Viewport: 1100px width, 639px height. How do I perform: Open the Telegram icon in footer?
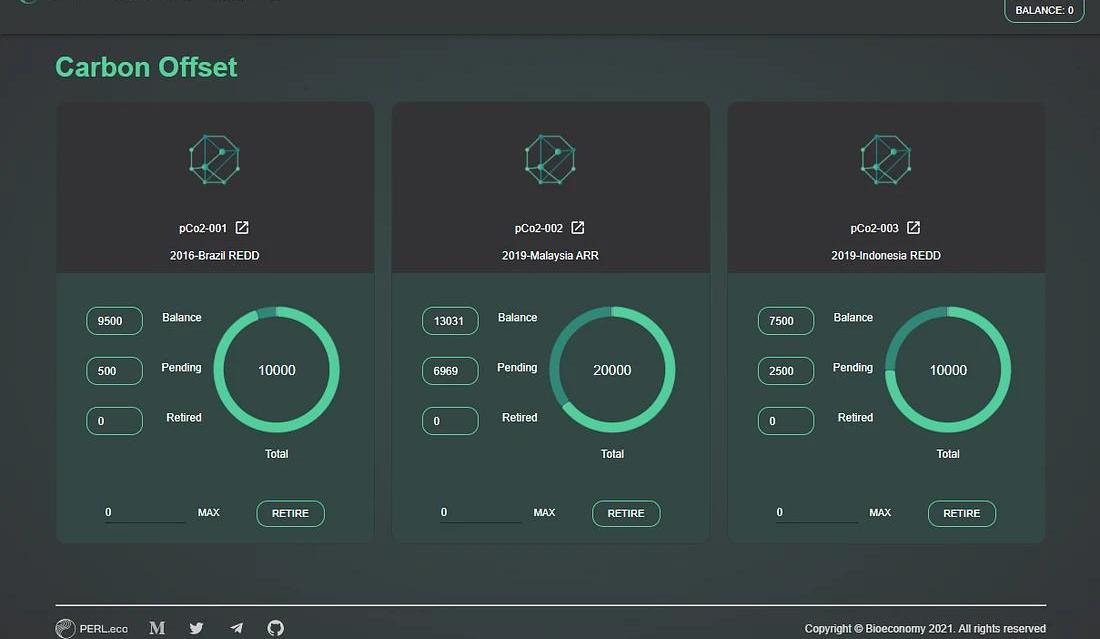pos(236,628)
